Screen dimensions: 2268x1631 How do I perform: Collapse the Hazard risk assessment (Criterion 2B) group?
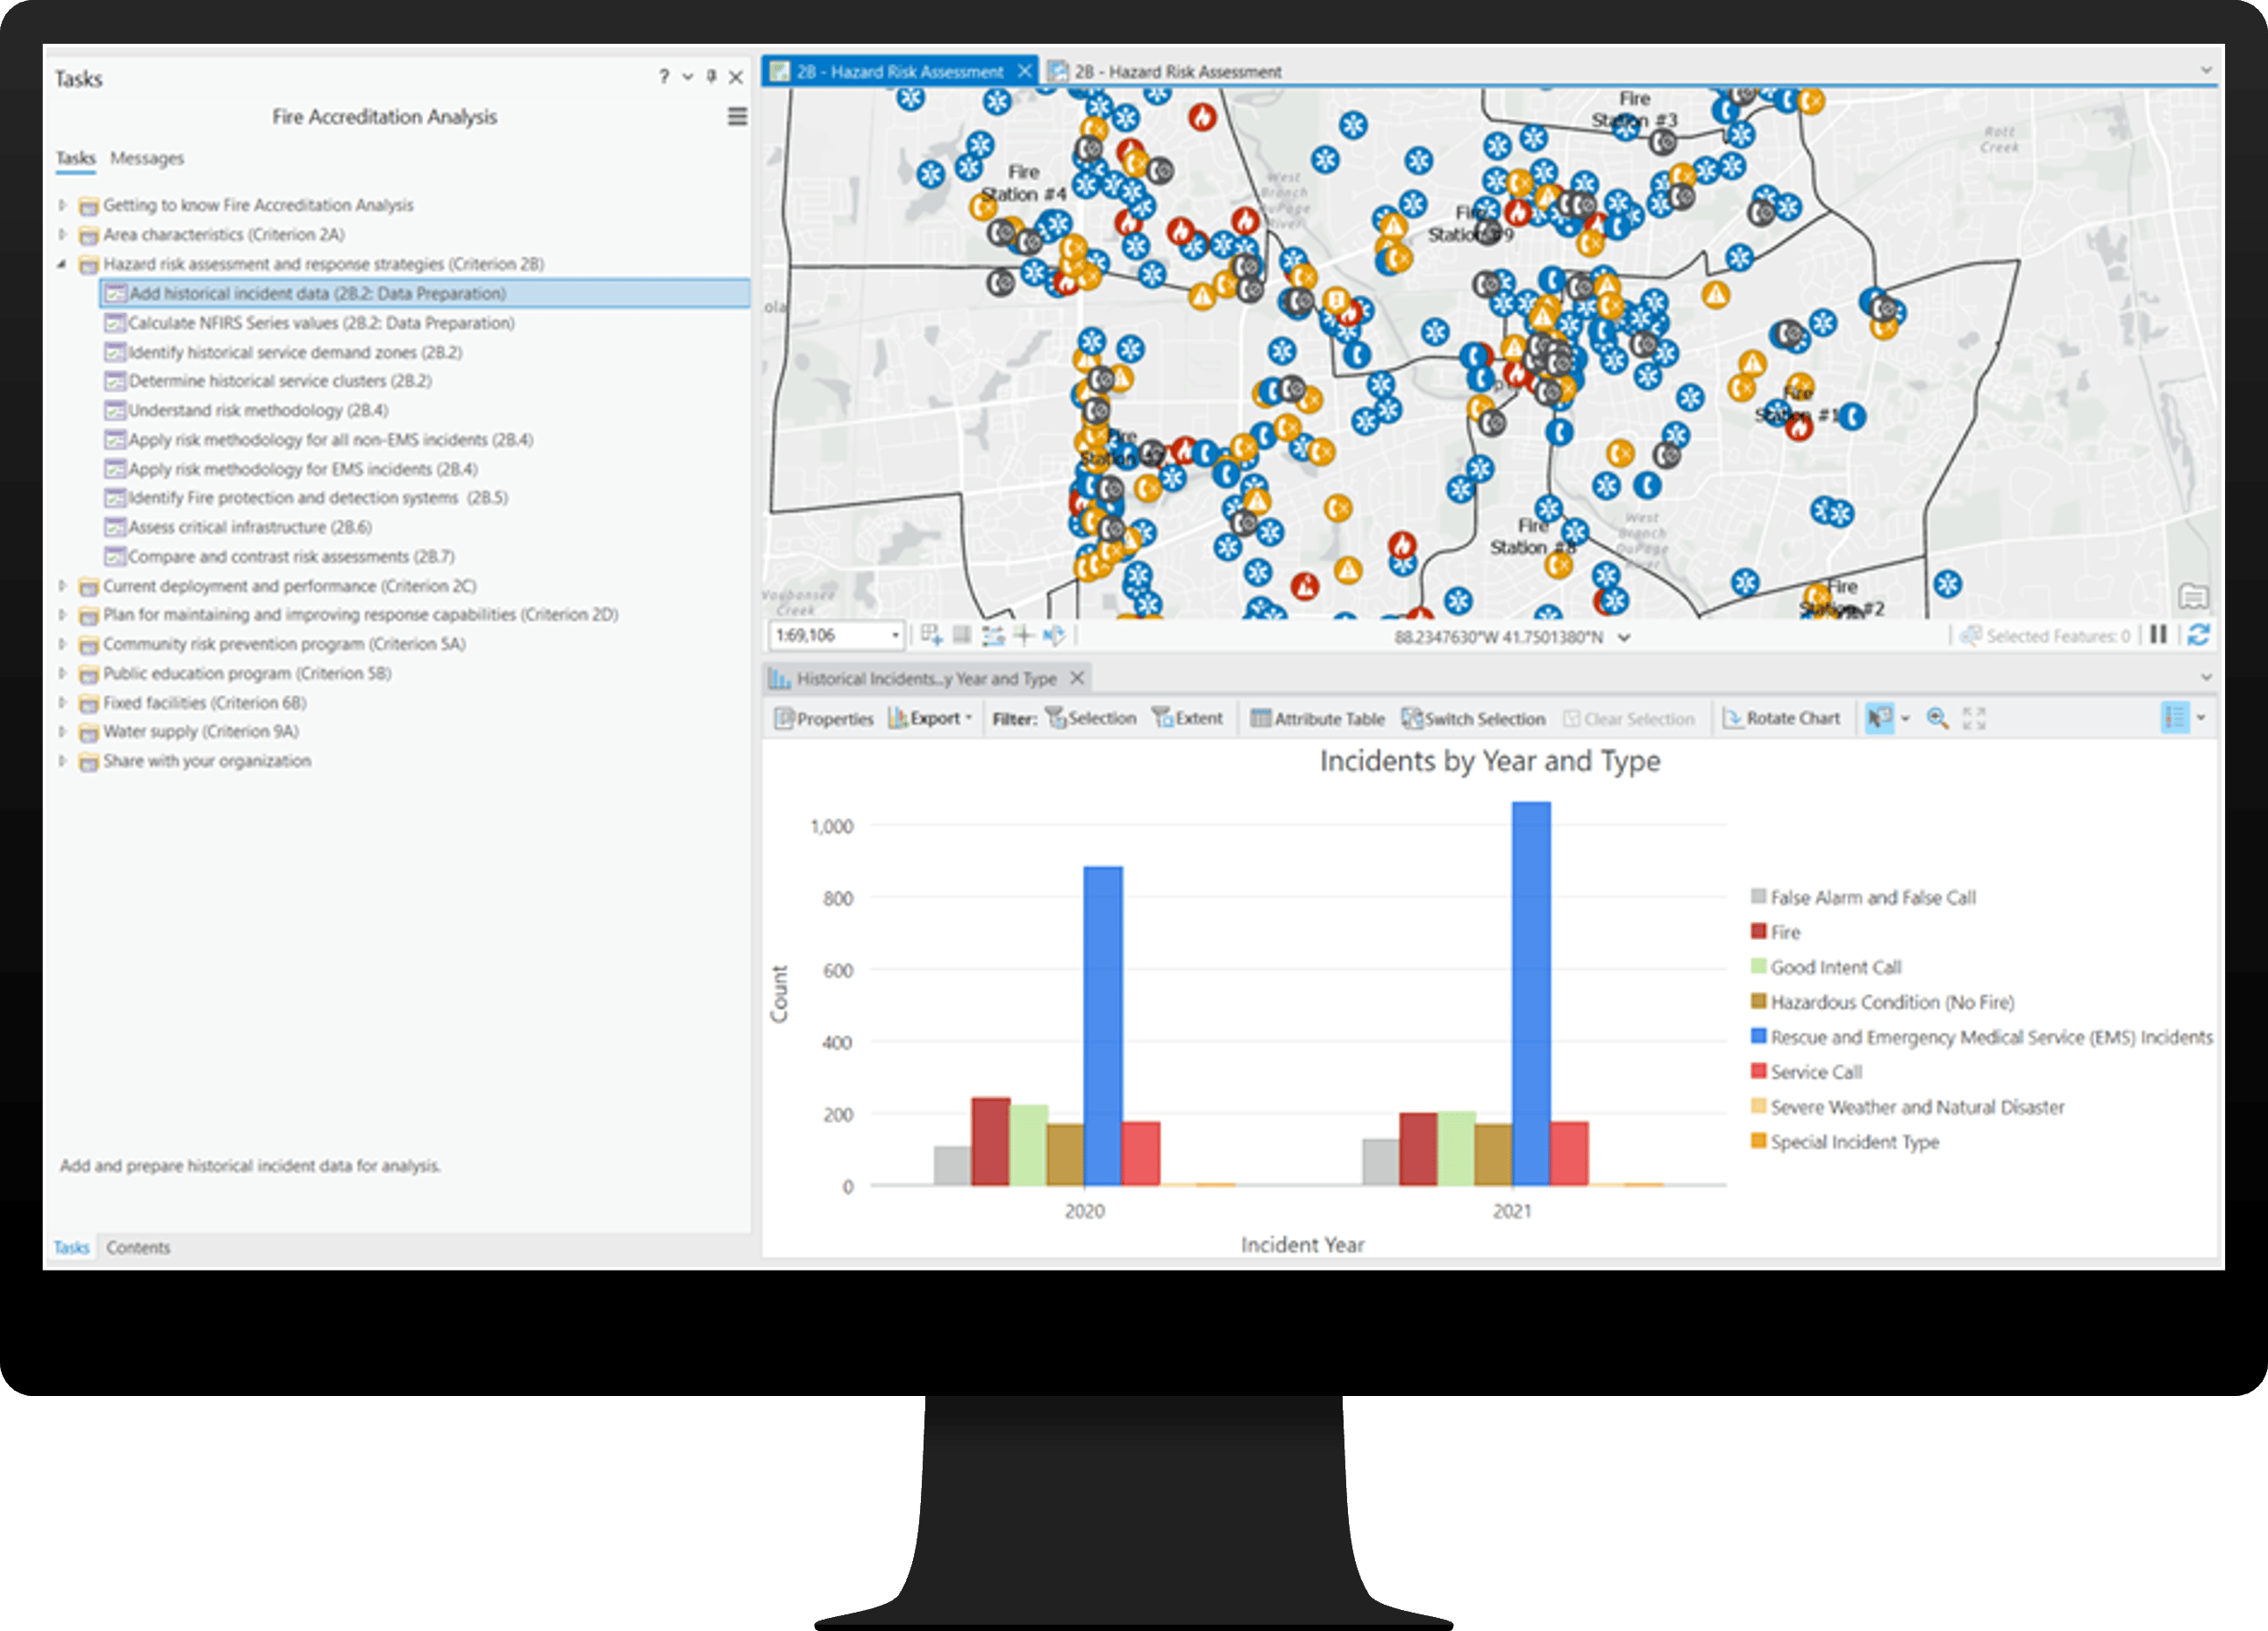[x=62, y=264]
